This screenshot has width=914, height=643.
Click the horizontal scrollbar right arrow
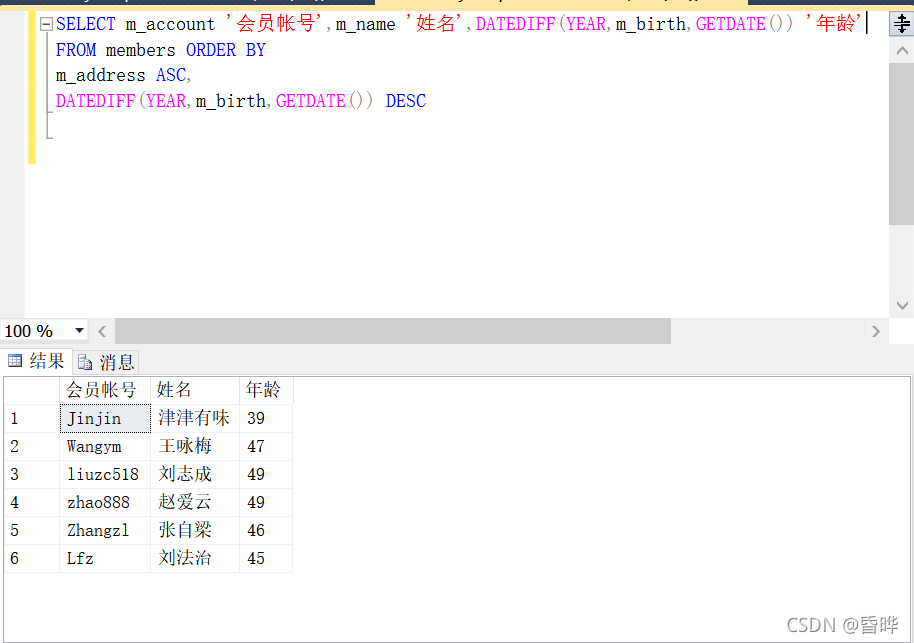click(x=876, y=331)
